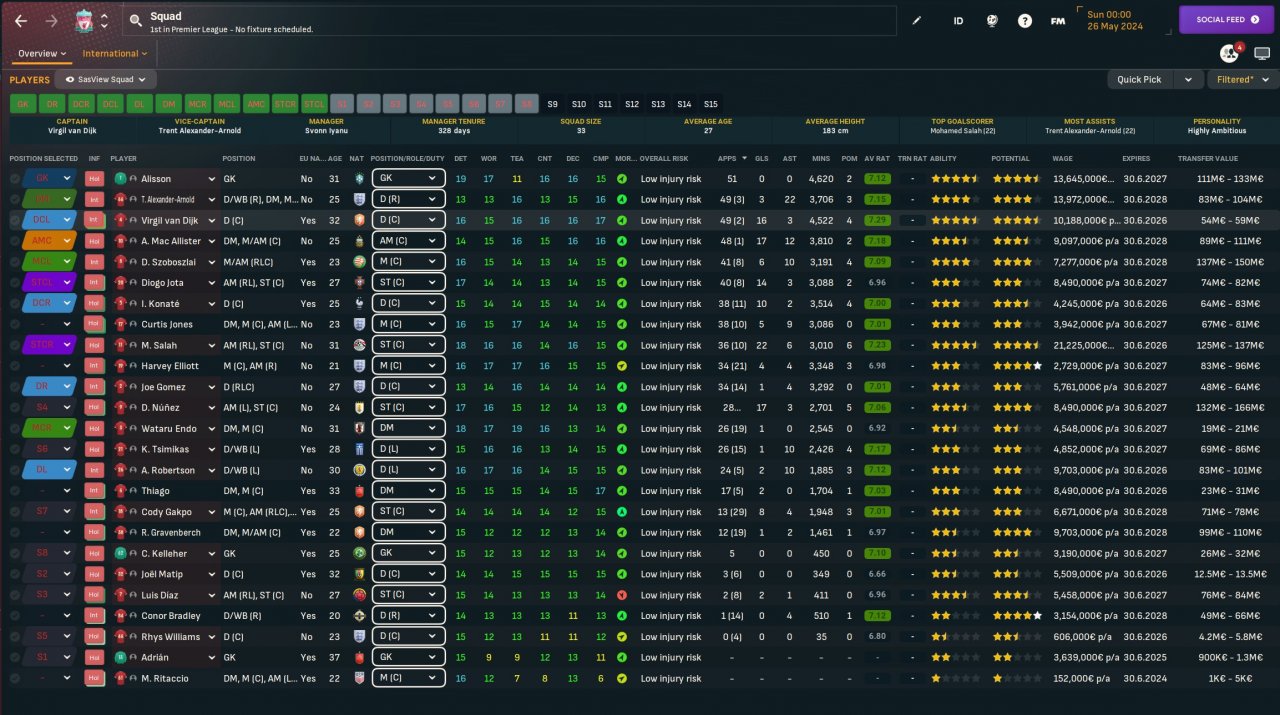Open Curtis Jones's empty position selected dropdown

[51, 324]
